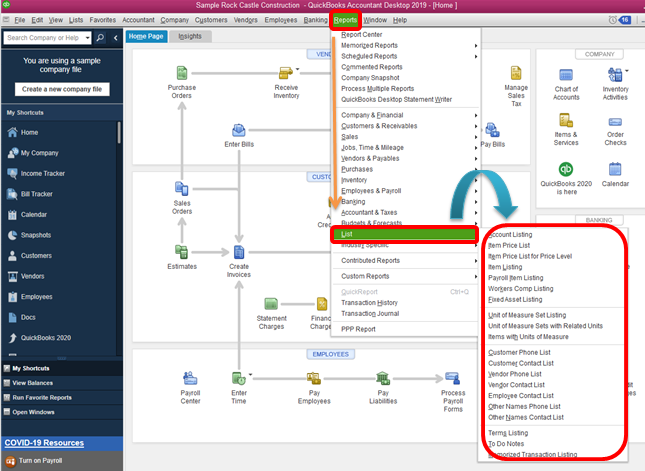Open the Items & Services icon

566,121
